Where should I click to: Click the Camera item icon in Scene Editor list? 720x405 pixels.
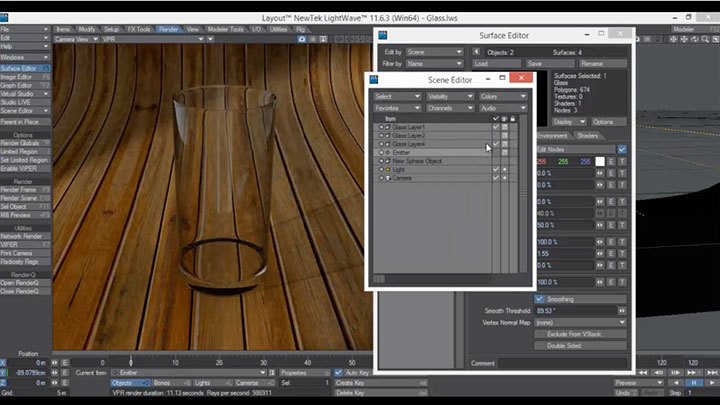point(388,178)
